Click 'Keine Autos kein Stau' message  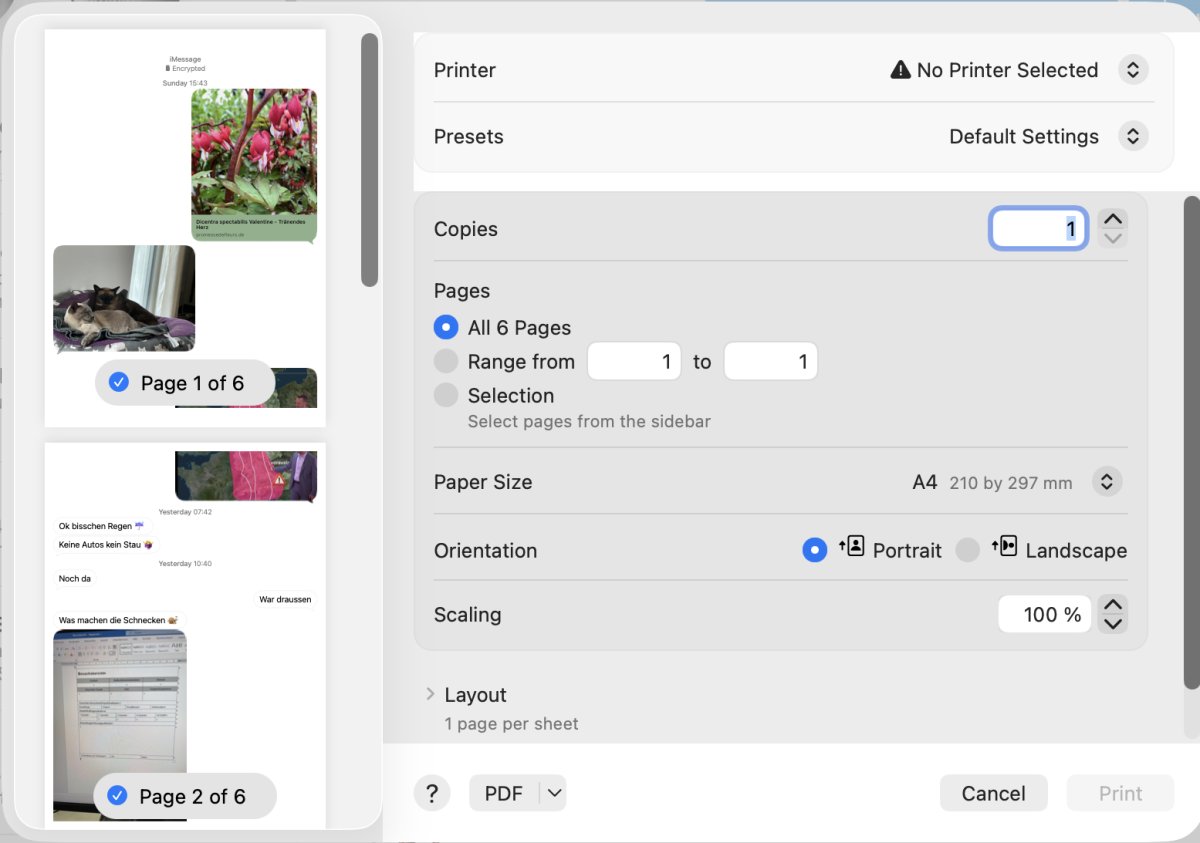click(x=105, y=545)
